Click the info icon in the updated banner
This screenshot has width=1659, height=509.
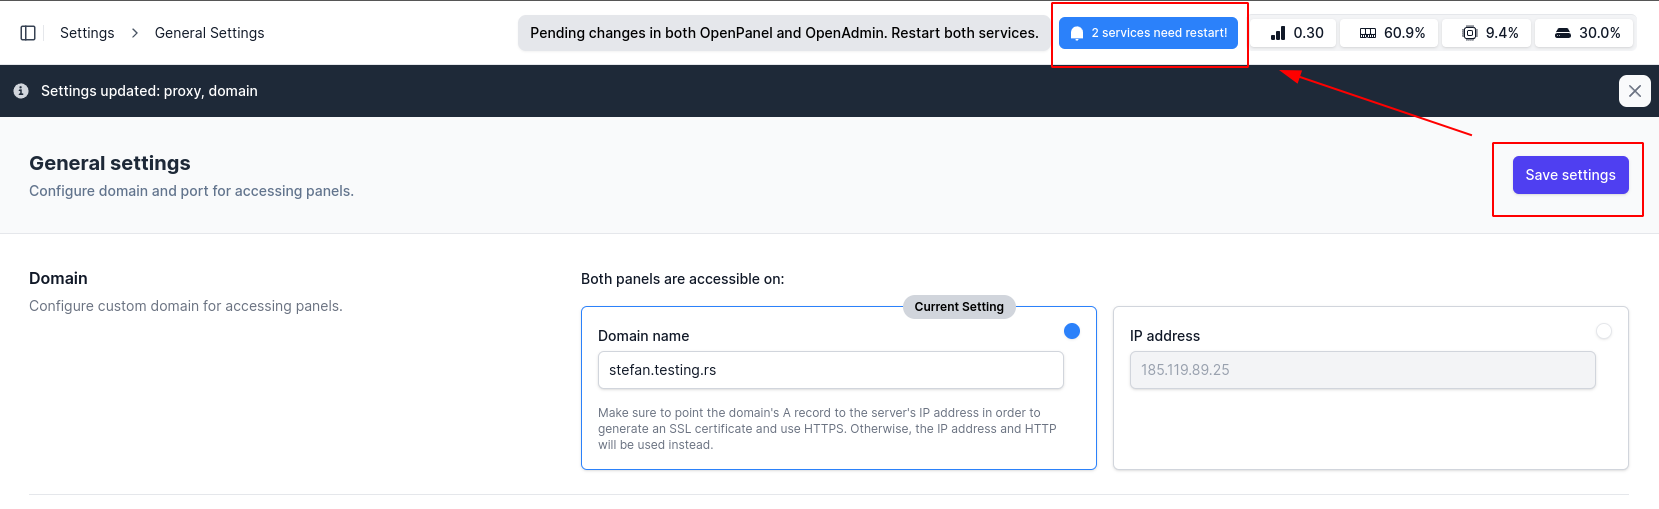21,91
